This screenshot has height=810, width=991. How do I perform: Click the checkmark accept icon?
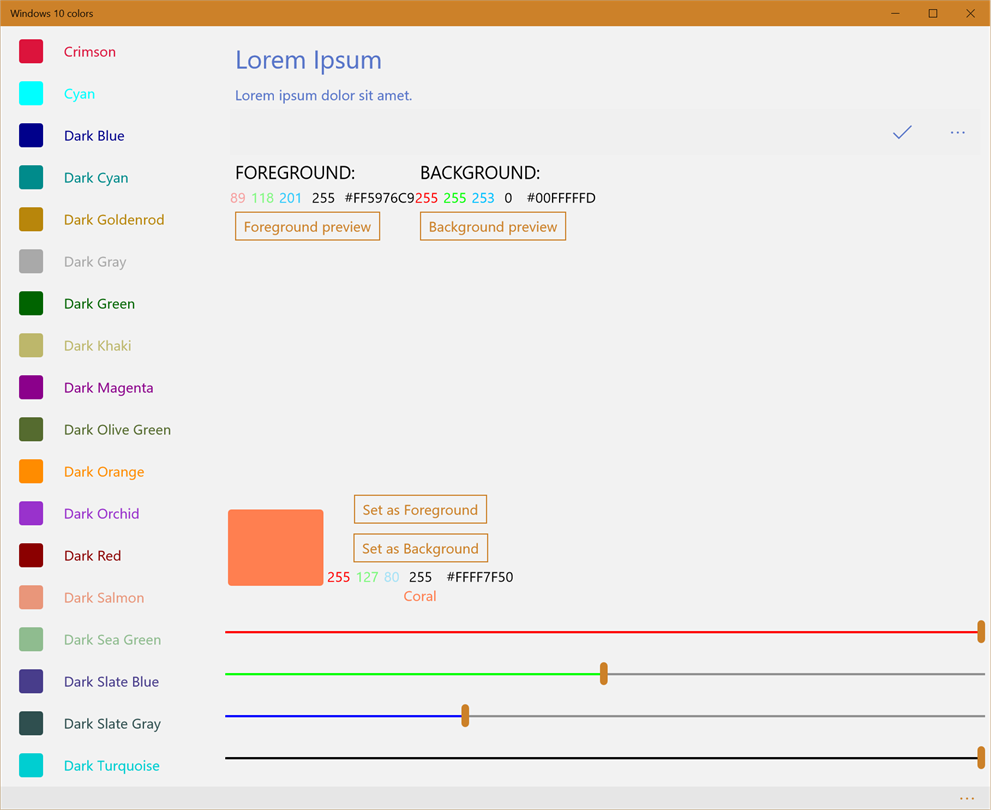click(902, 132)
